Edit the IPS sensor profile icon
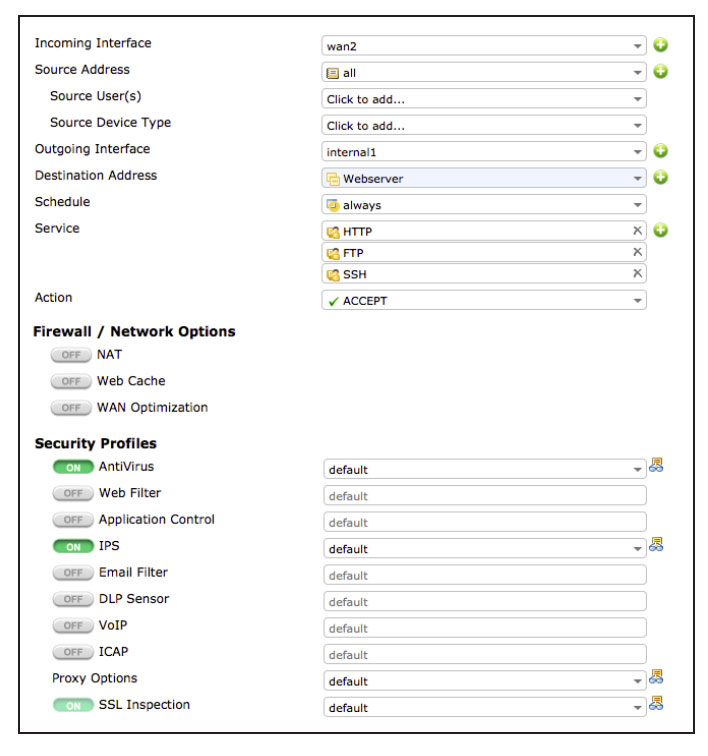Screen dimensions: 708x756 656,545
